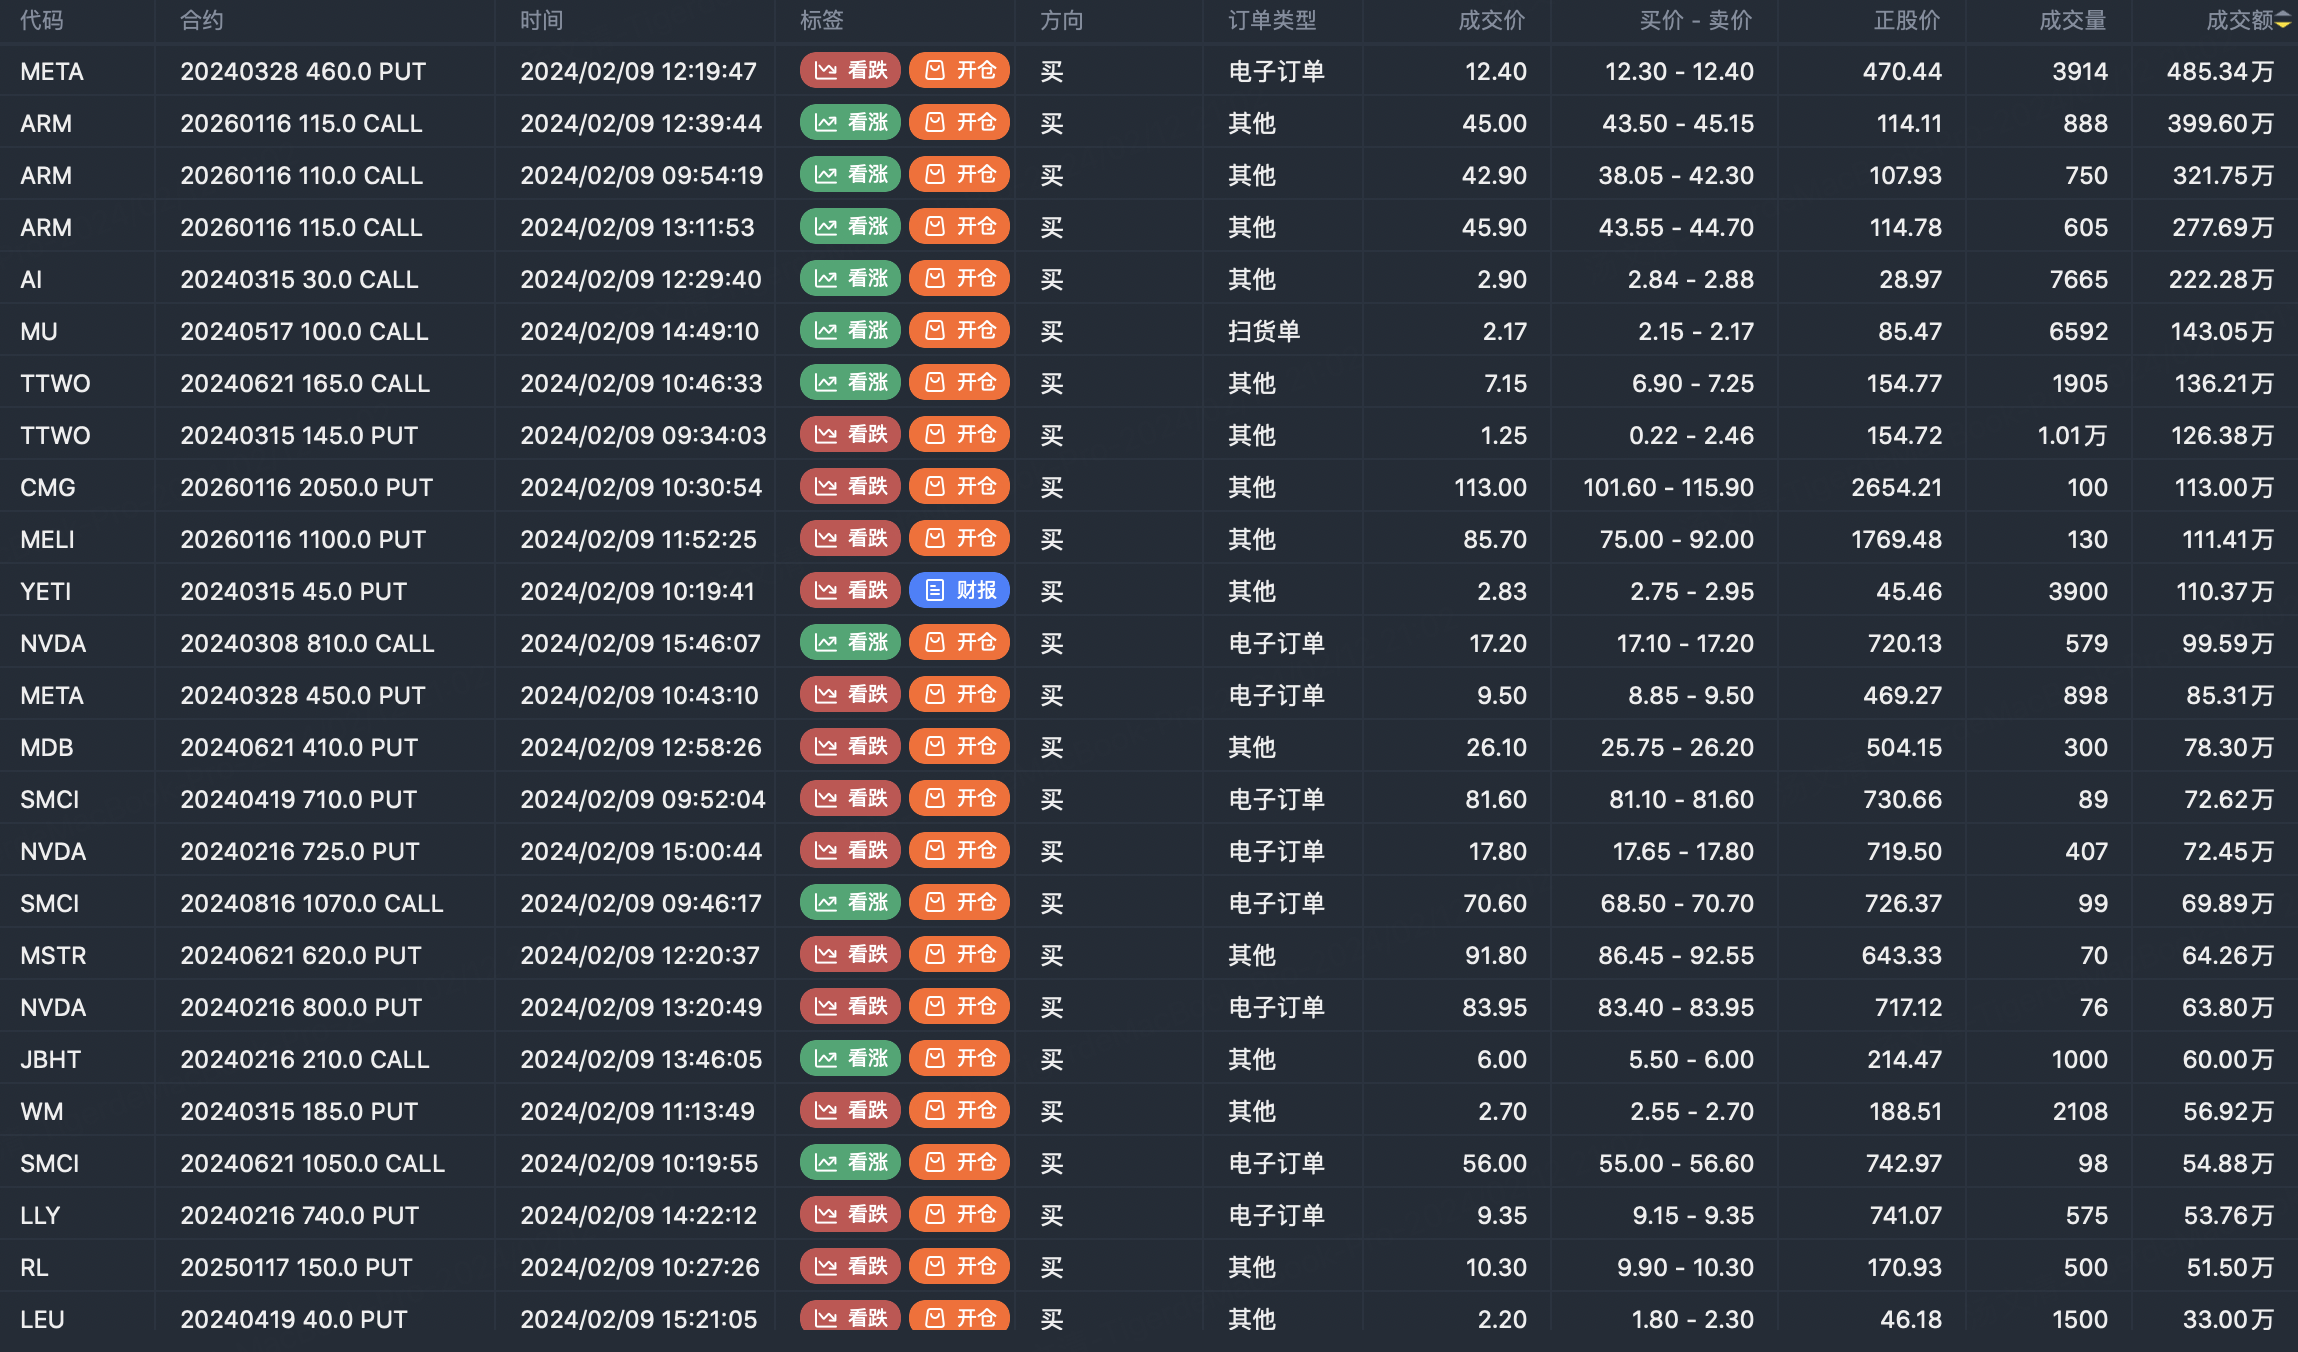Image resolution: width=2298 pixels, height=1352 pixels.
Task: Open the AI ticker symbol
Action: pos(31,279)
